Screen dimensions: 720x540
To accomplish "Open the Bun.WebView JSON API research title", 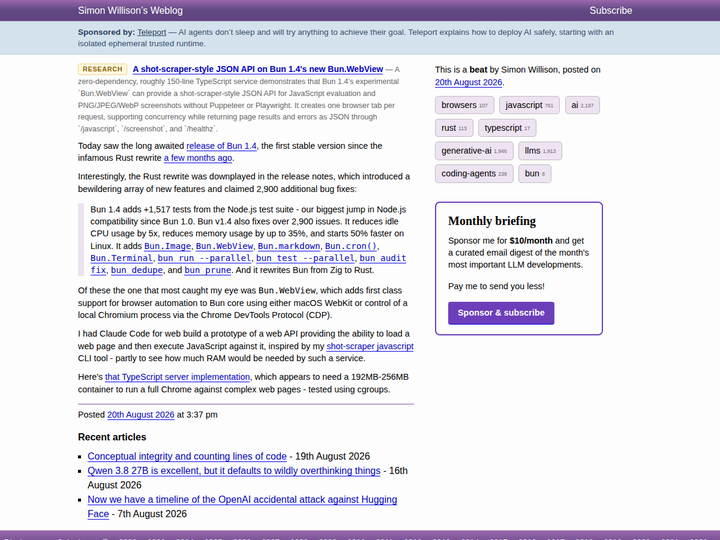I will (258, 69).
